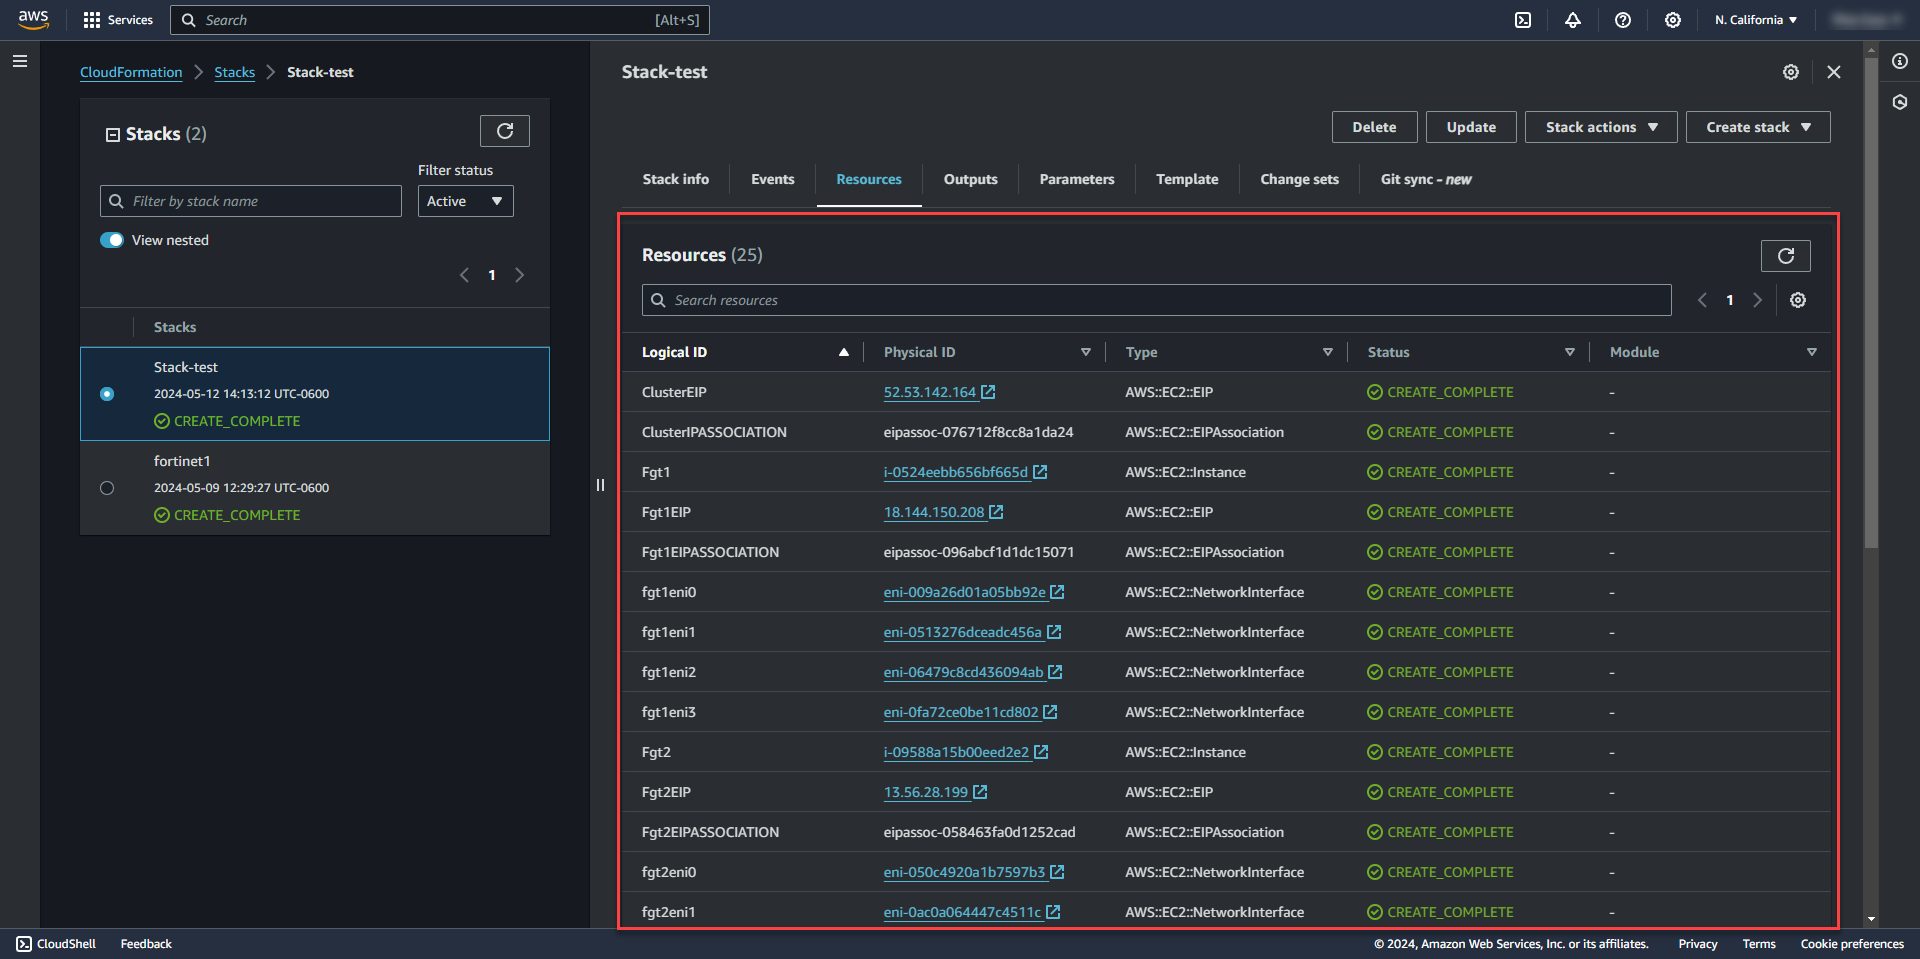The width and height of the screenshot is (1920, 959).
Task: Switch to the Change sets tab
Action: pyautogui.click(x=1299, y=179)
